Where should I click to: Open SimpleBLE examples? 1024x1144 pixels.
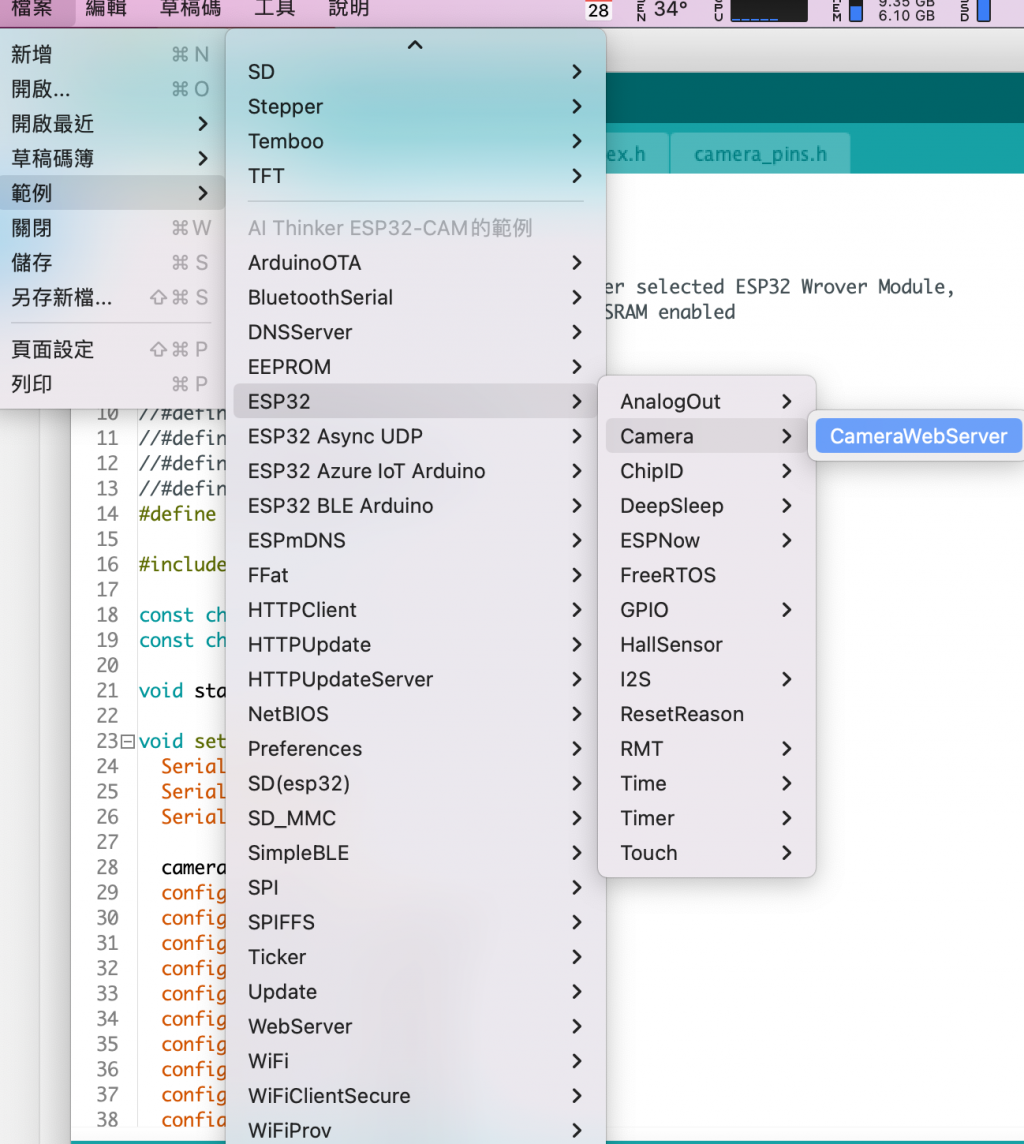point(416,853)
